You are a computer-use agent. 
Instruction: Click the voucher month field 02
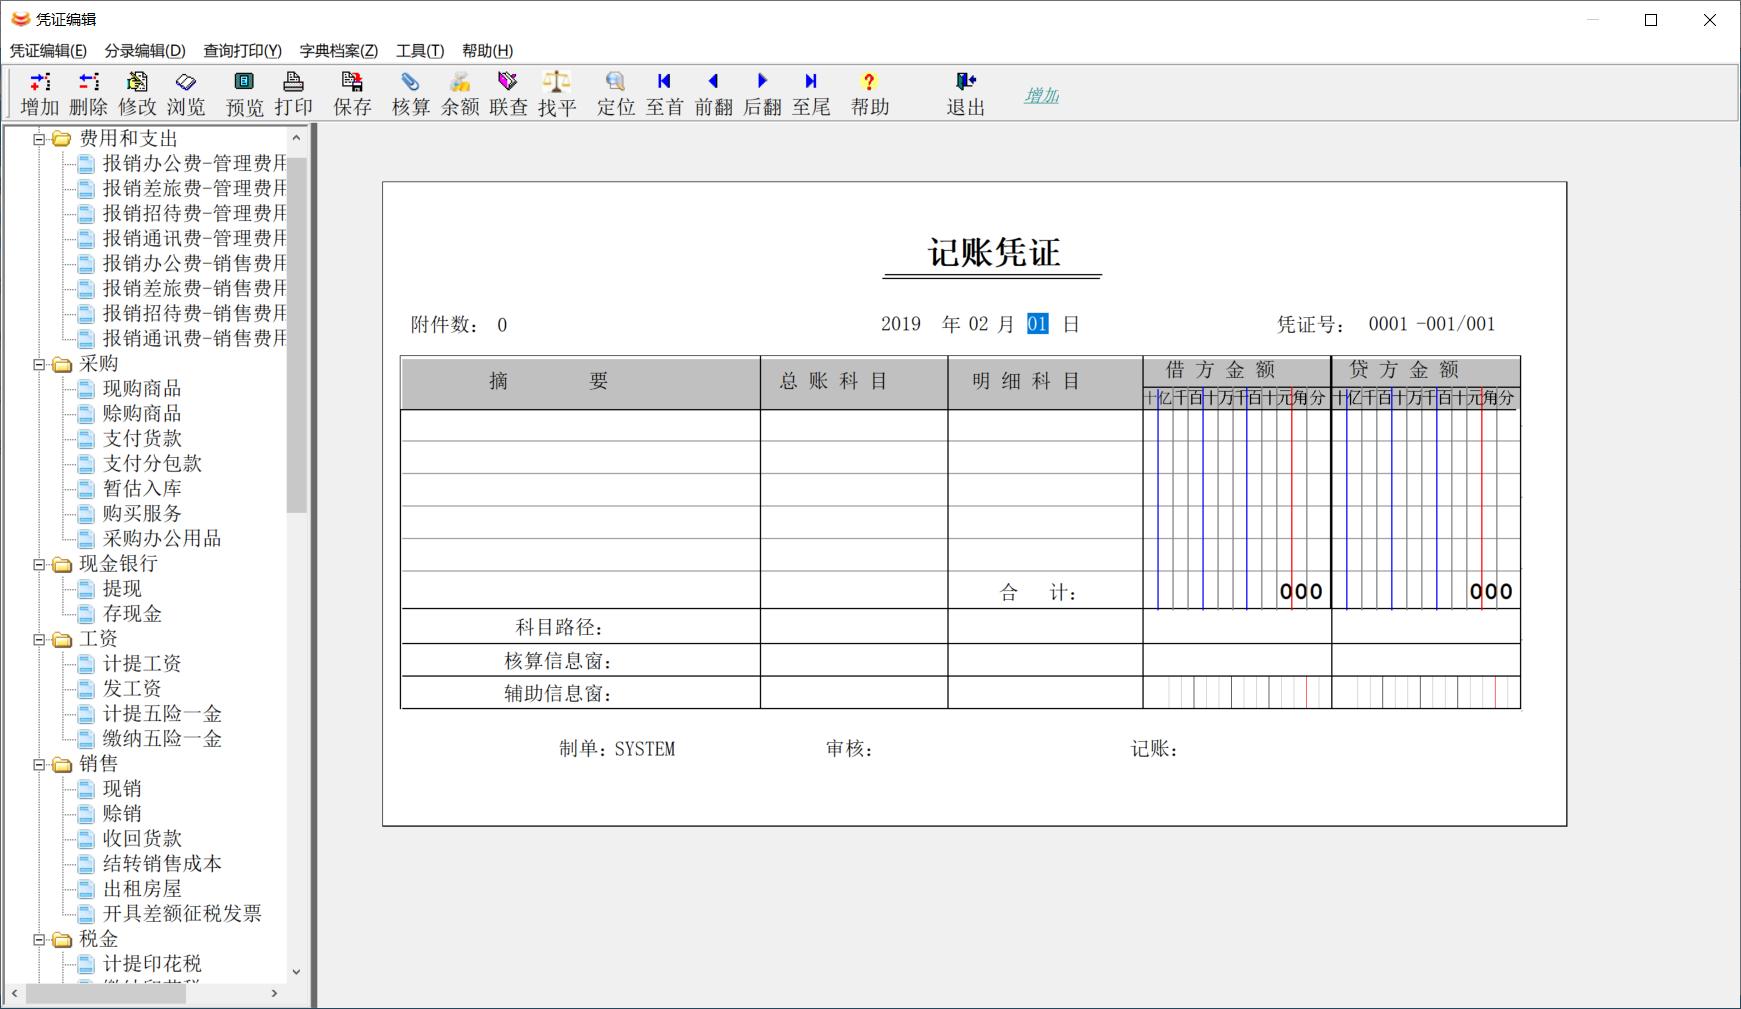click(x=979, y=324)
